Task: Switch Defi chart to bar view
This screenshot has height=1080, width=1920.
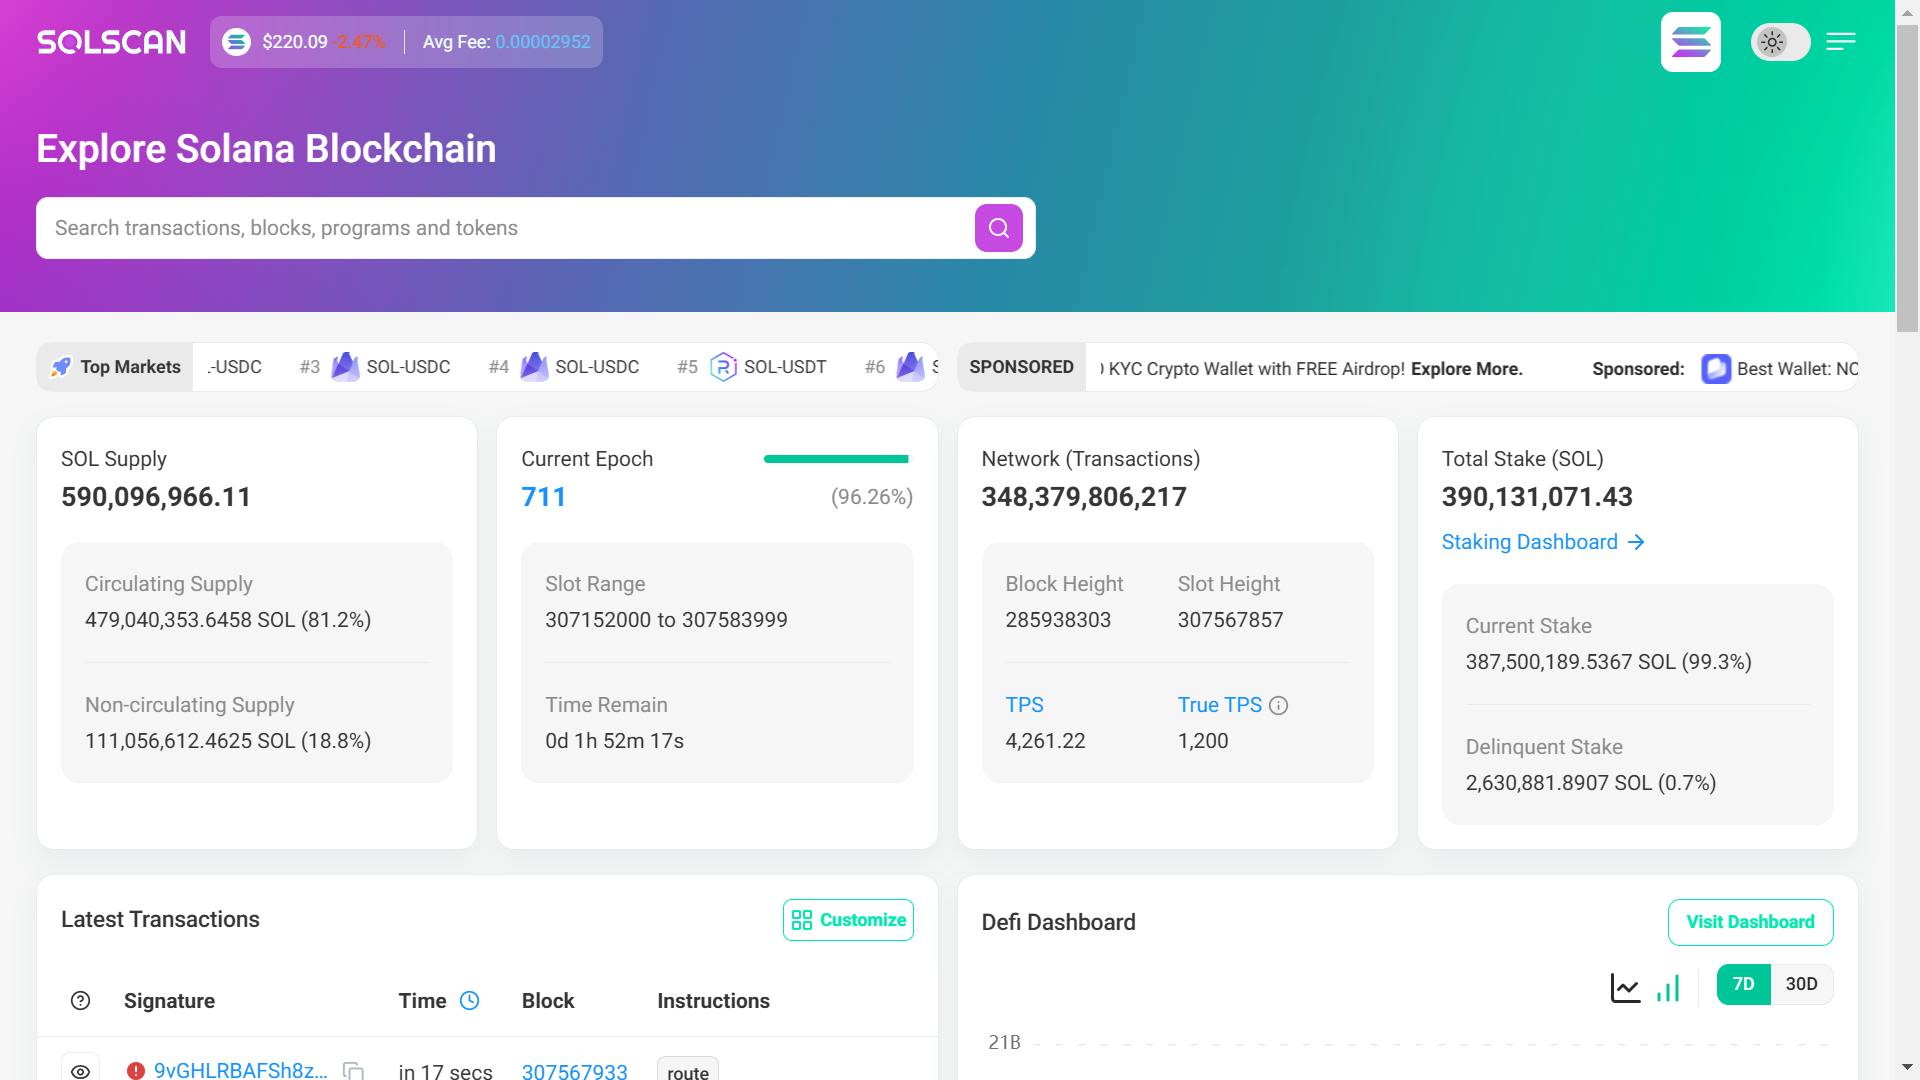Action: [x=1668, y=987]
